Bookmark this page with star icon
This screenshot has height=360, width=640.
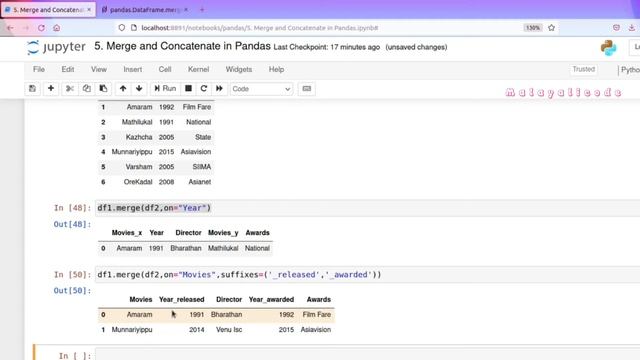point(551,28)
